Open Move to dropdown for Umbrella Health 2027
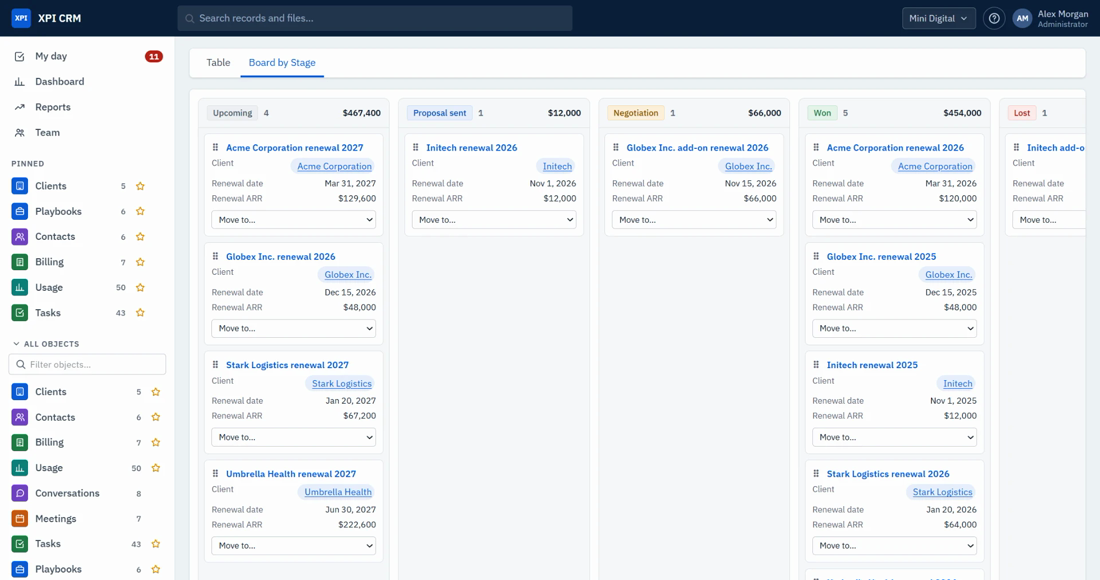Image resolution: width=1100 pixels, height=580 pixels. 293,546
